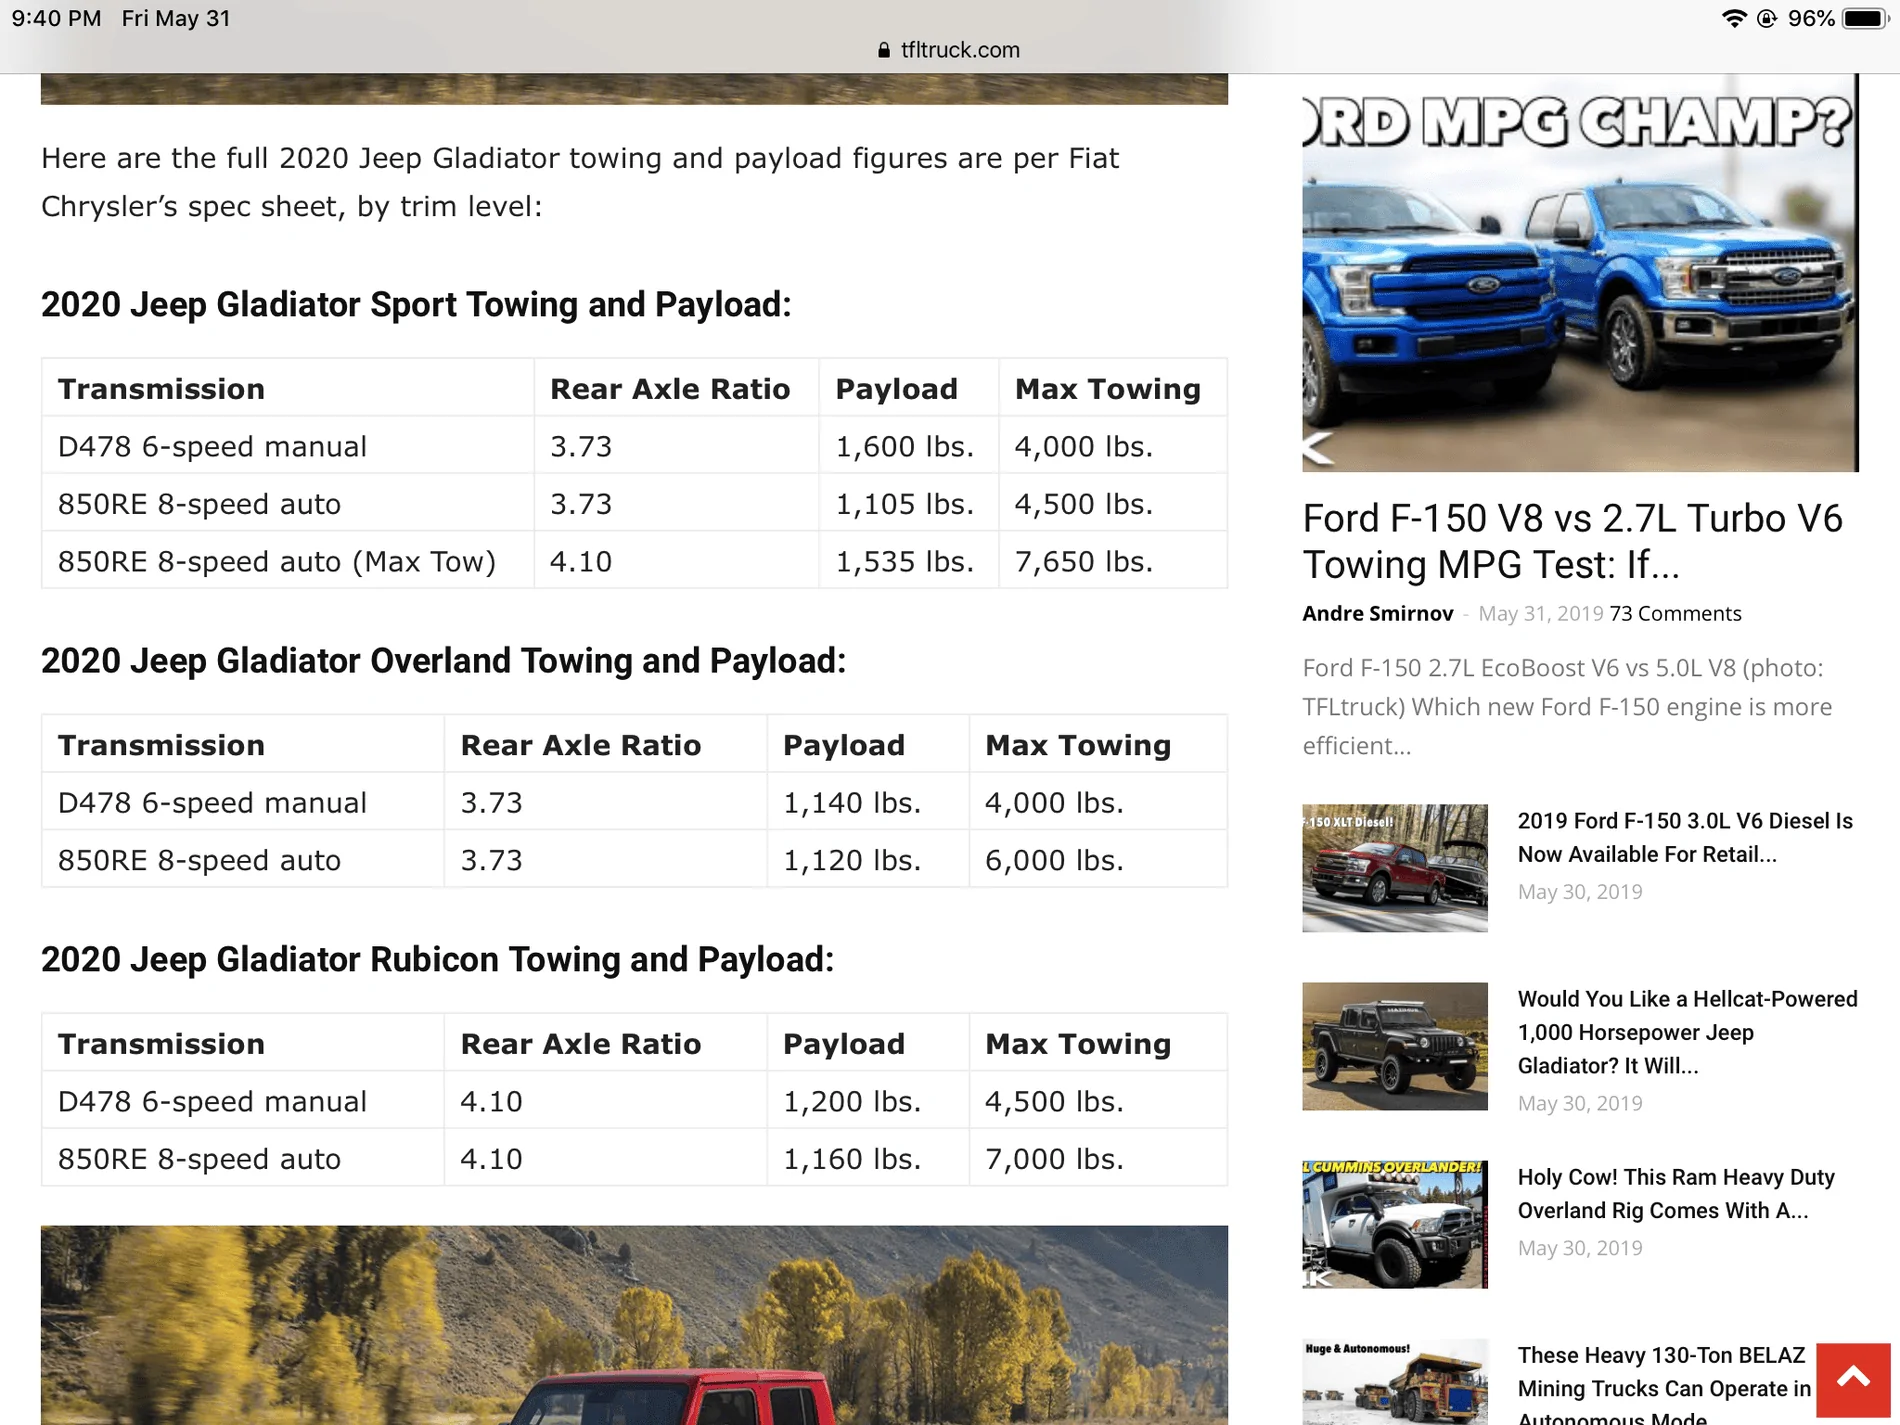The image size is (1900, 1425).
Task: Tap the tfltruck.com address bar
Action: (x=949, y=50)
